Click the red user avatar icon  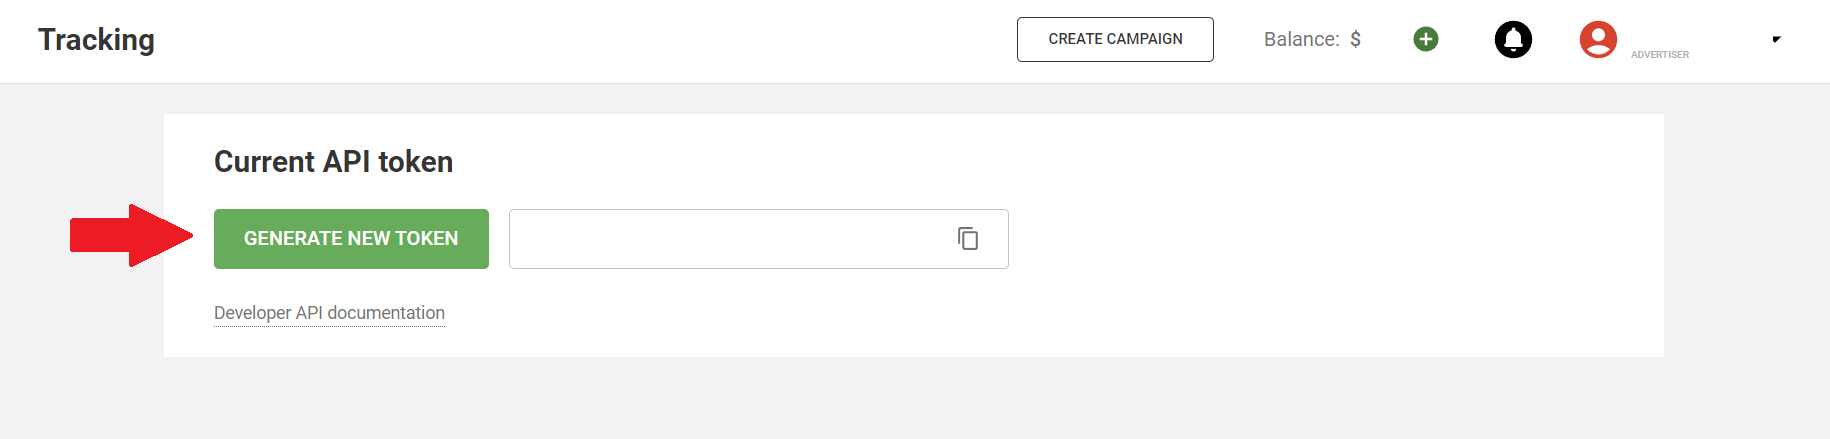pos(1598,39)
